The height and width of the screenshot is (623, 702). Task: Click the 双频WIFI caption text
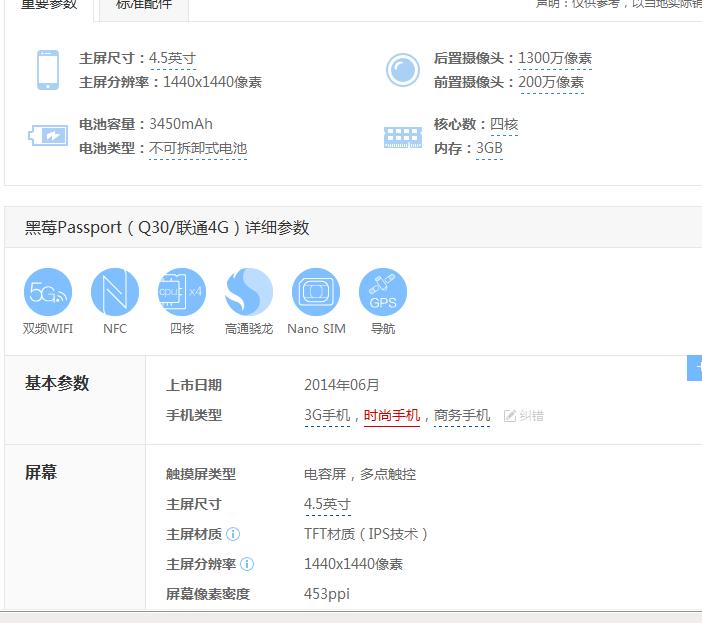48,329
